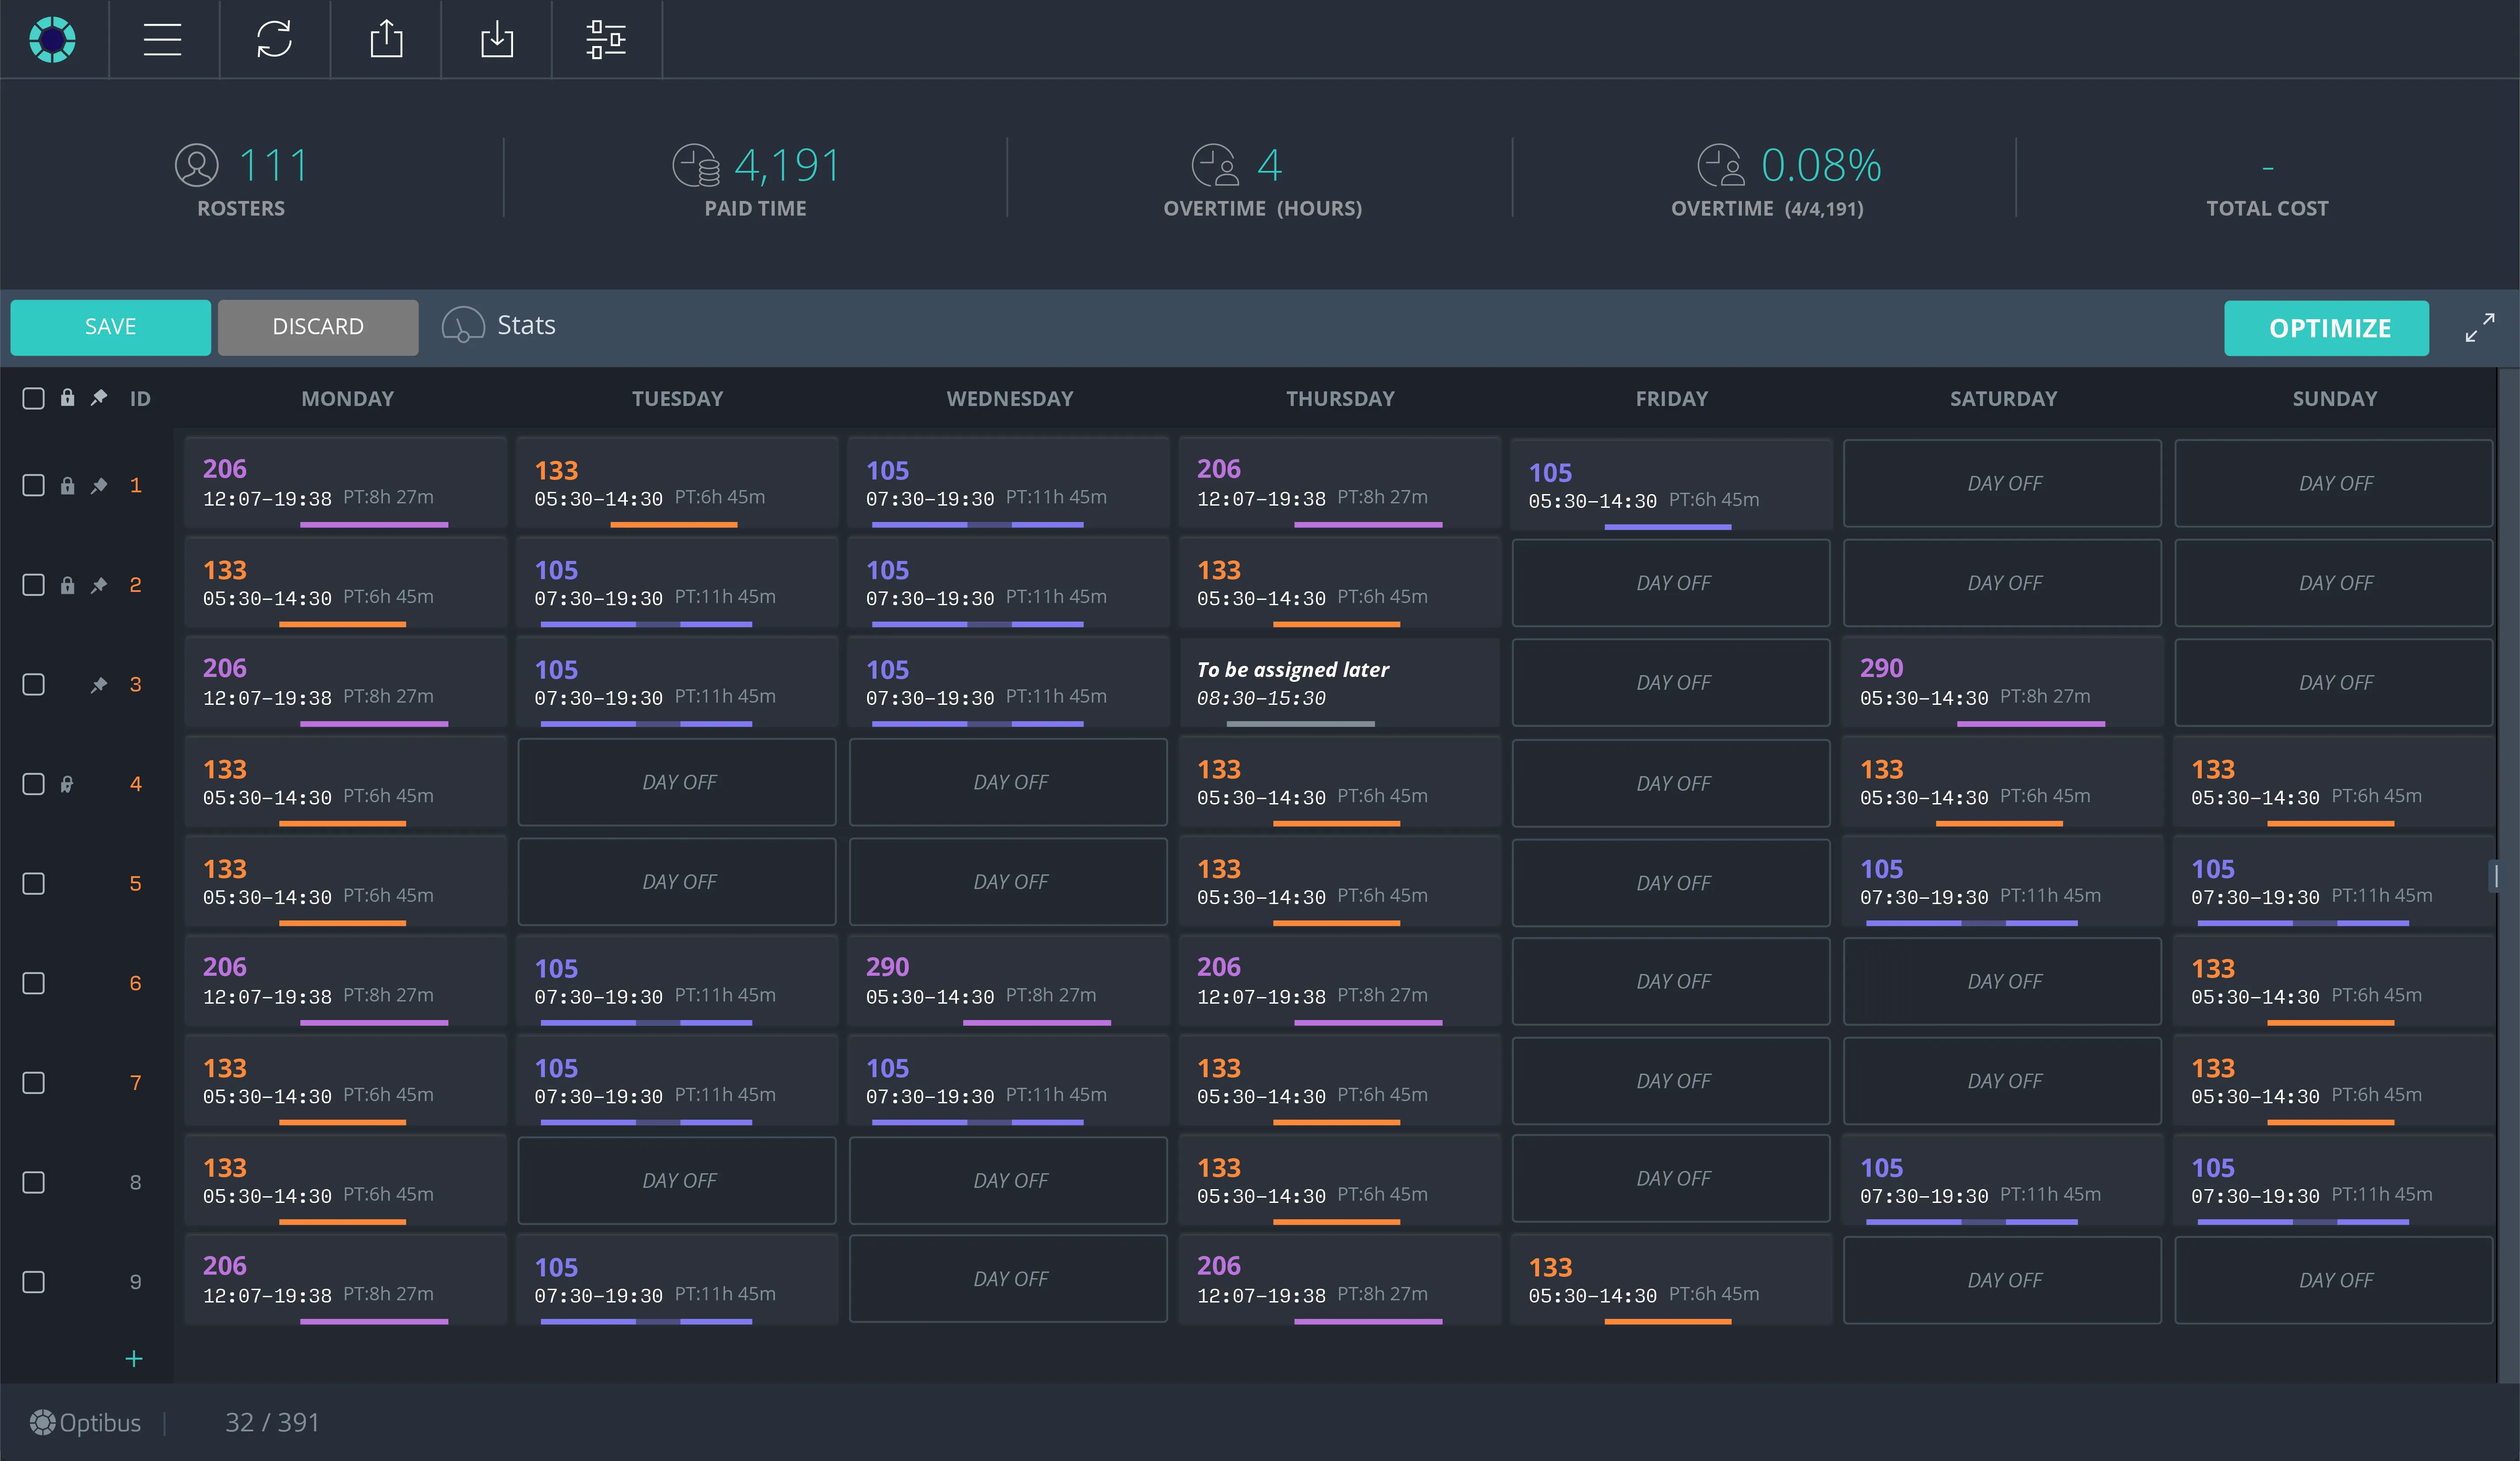Check the checkbox for roster 8
Viewport: 2520px width, 1461px height.
pos(34,1182)
